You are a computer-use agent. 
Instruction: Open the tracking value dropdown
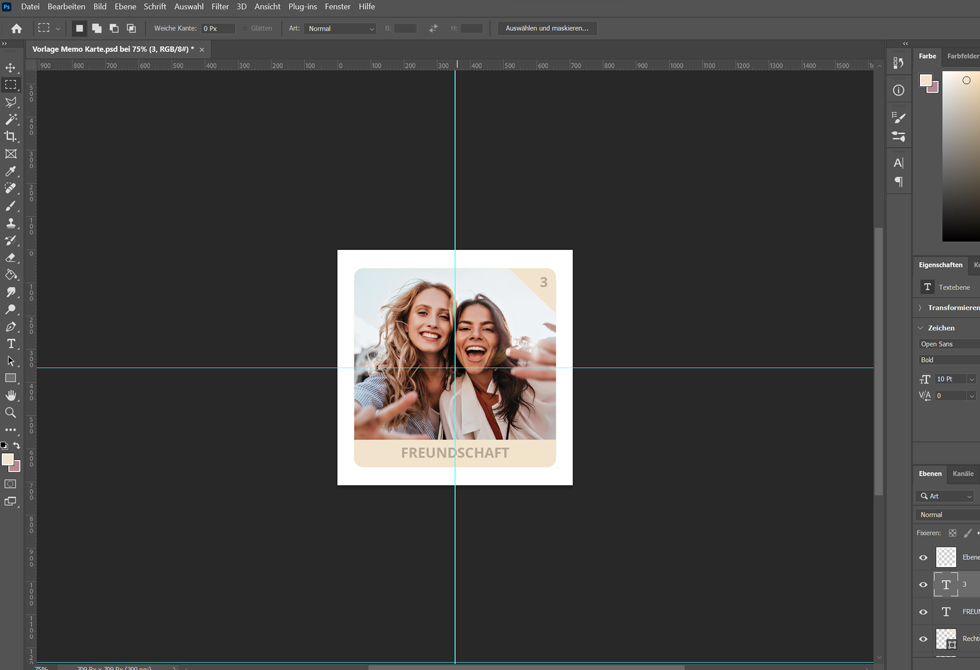[971, 396]
